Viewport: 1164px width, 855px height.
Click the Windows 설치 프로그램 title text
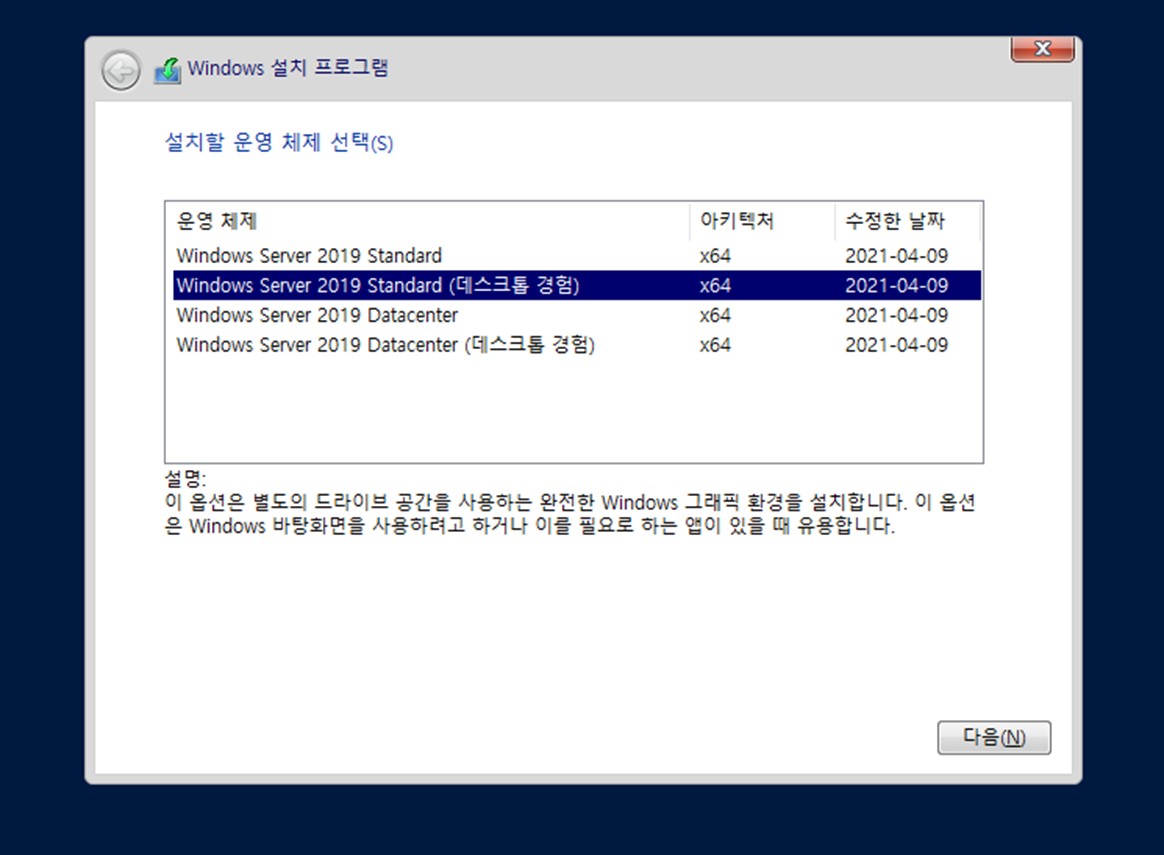pyautogui.click(x=287, y=68)
